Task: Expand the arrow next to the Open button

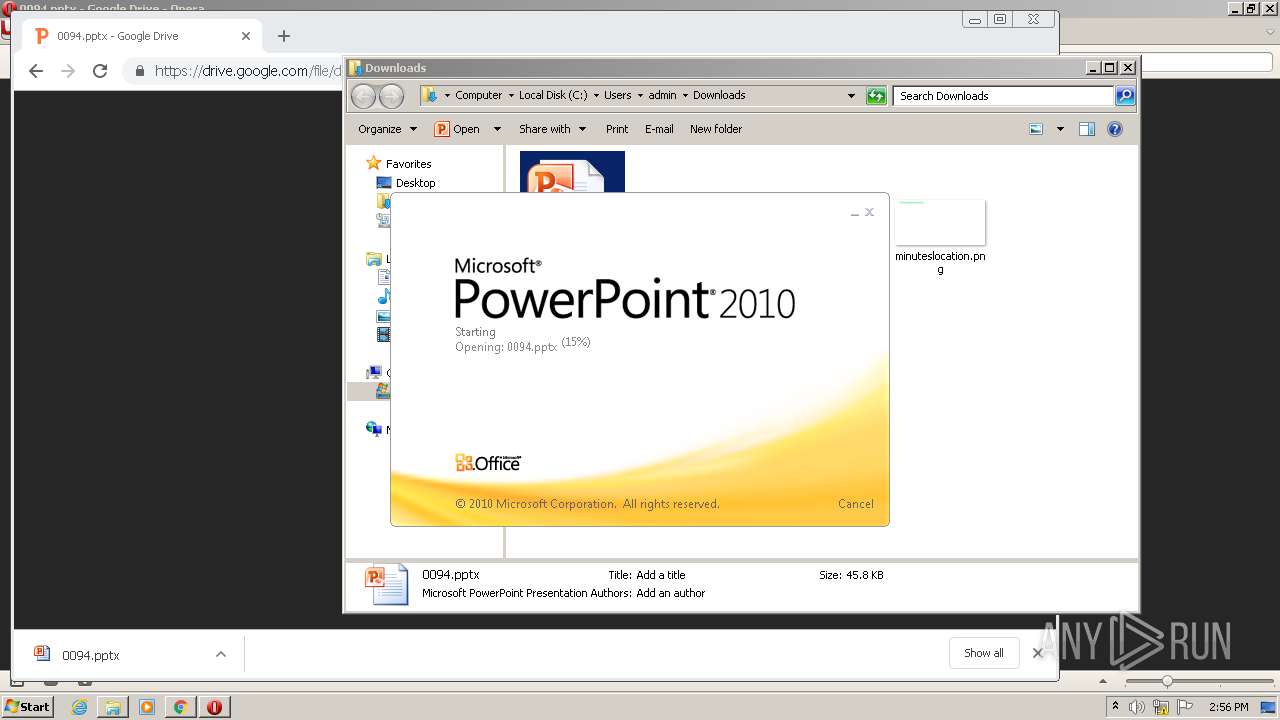Action: click(x=497, y=129)
